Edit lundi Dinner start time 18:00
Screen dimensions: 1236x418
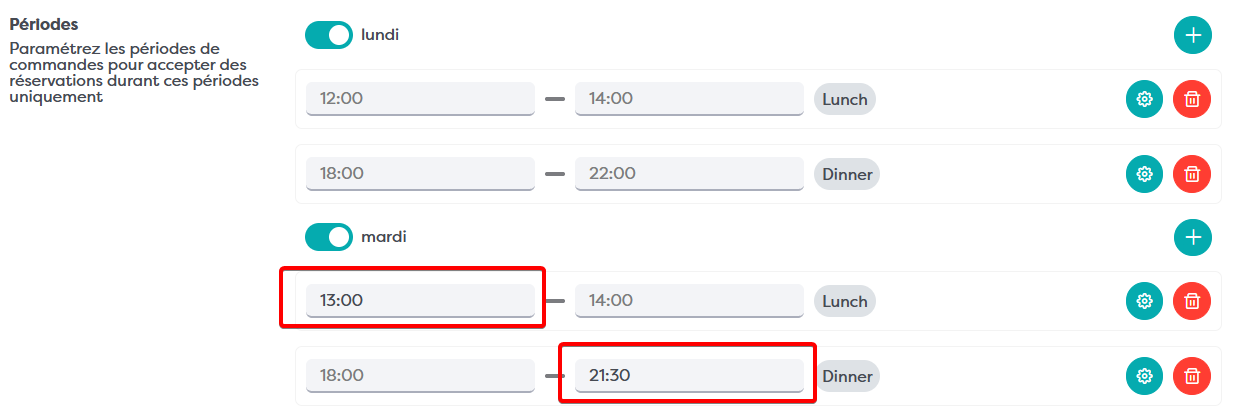[x=420, y=174]
